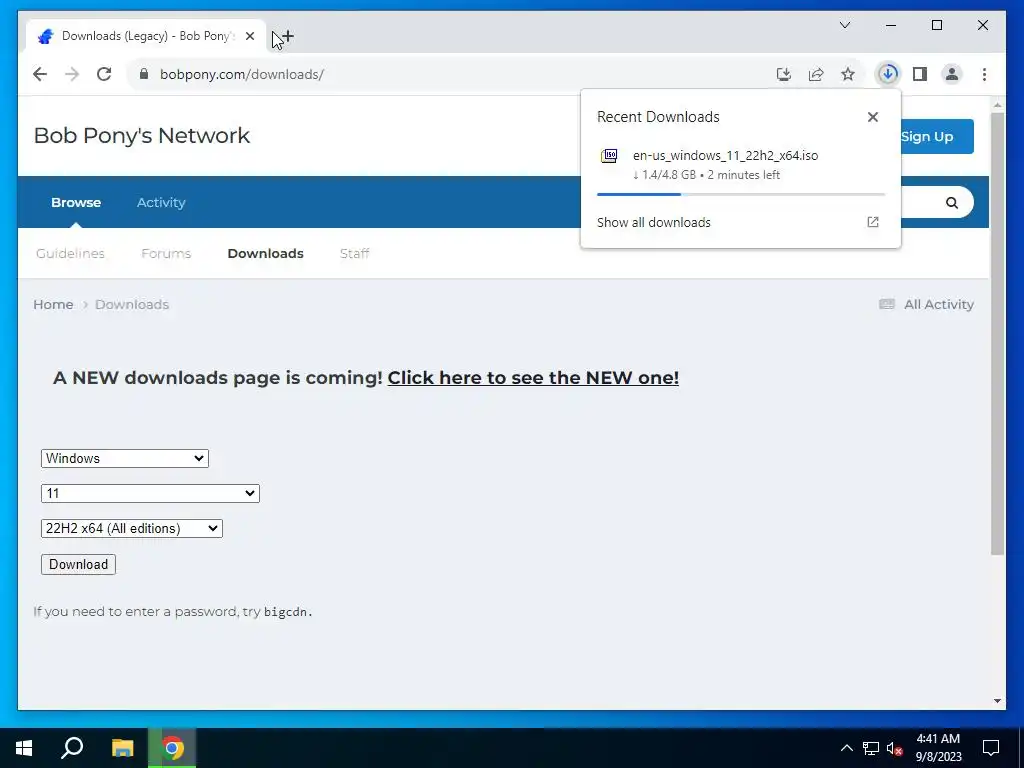The width and height of the screenshot is (1024, 768).
Task: Open the Chrome side panel
Action: pyautogui.click(x=920, y=74)
